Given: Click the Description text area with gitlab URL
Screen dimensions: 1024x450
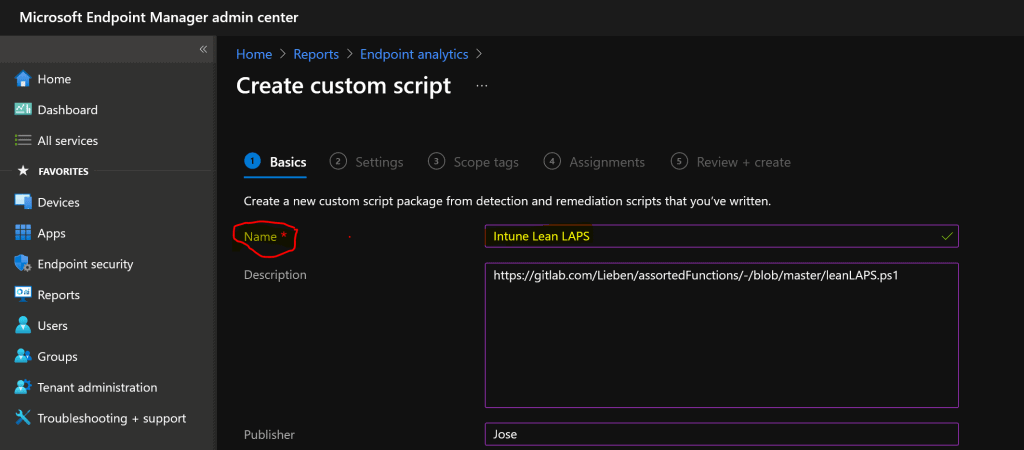Looking at the screenshot, I should coord(722,335).
